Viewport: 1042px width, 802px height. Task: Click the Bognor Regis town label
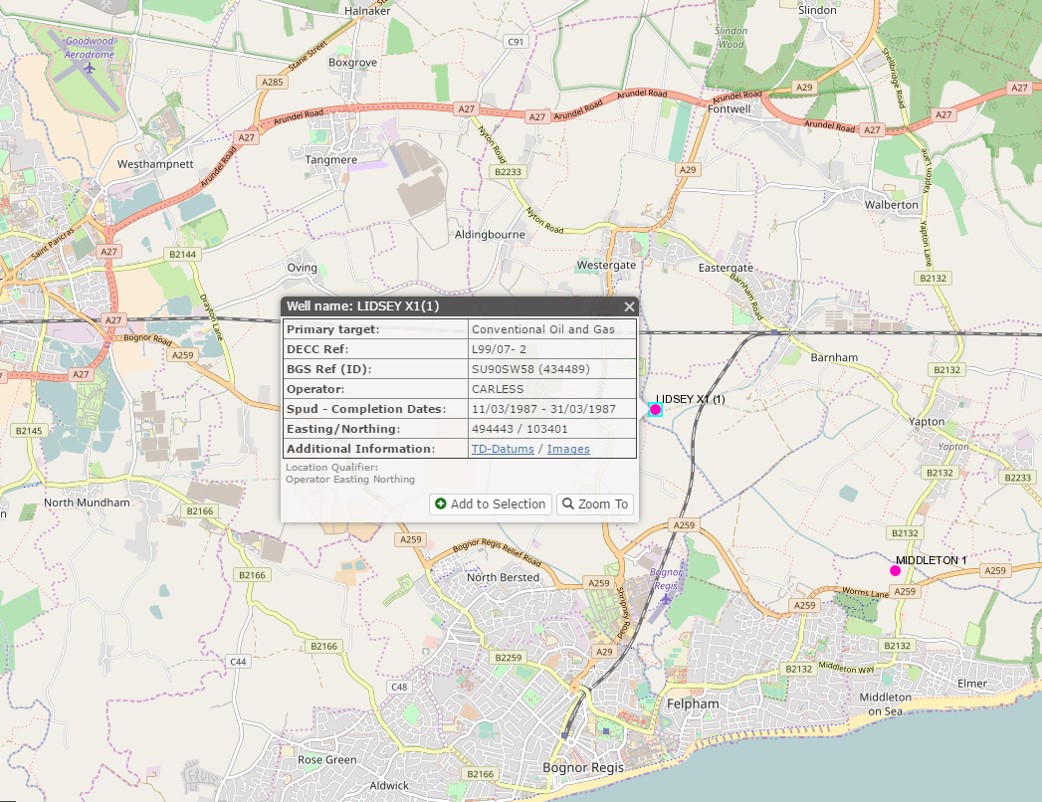pyautogui.click(x=582, y=768)
